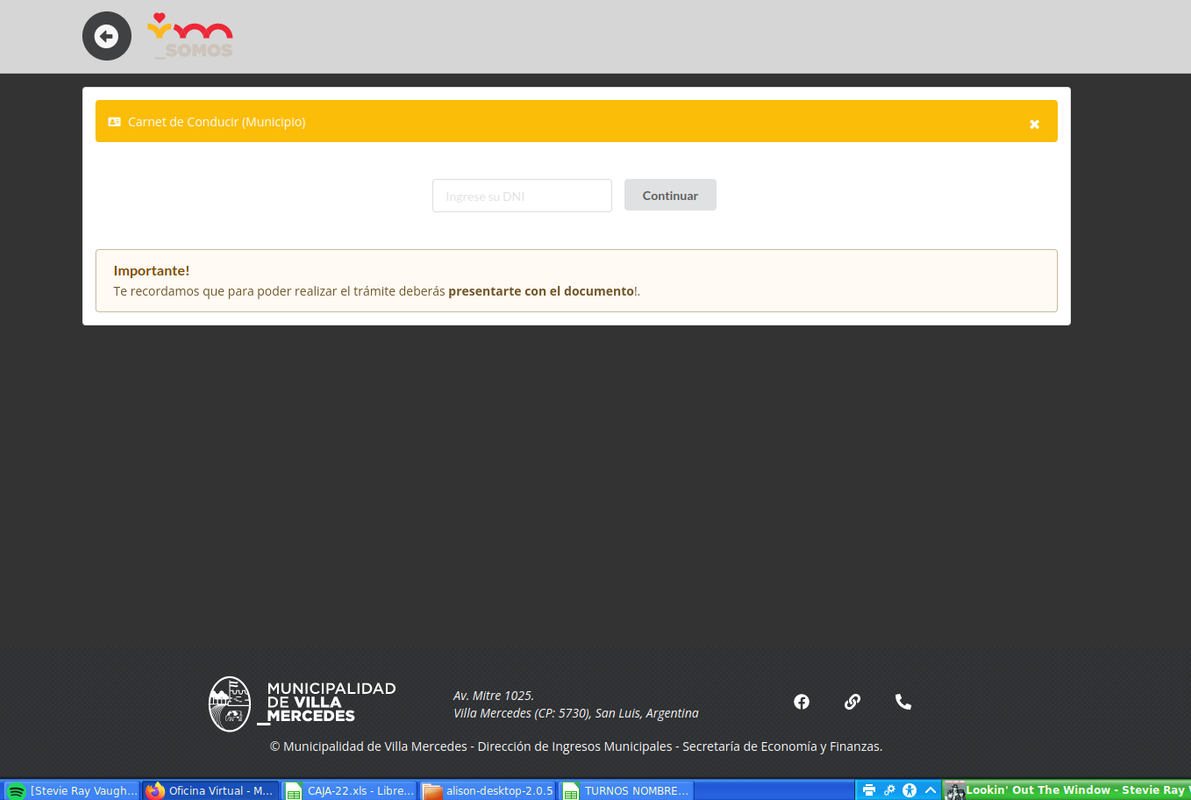1191x800 pixels.
Task: Click 'presentarte con el documento' bold text
Action: tap(541, 291)
